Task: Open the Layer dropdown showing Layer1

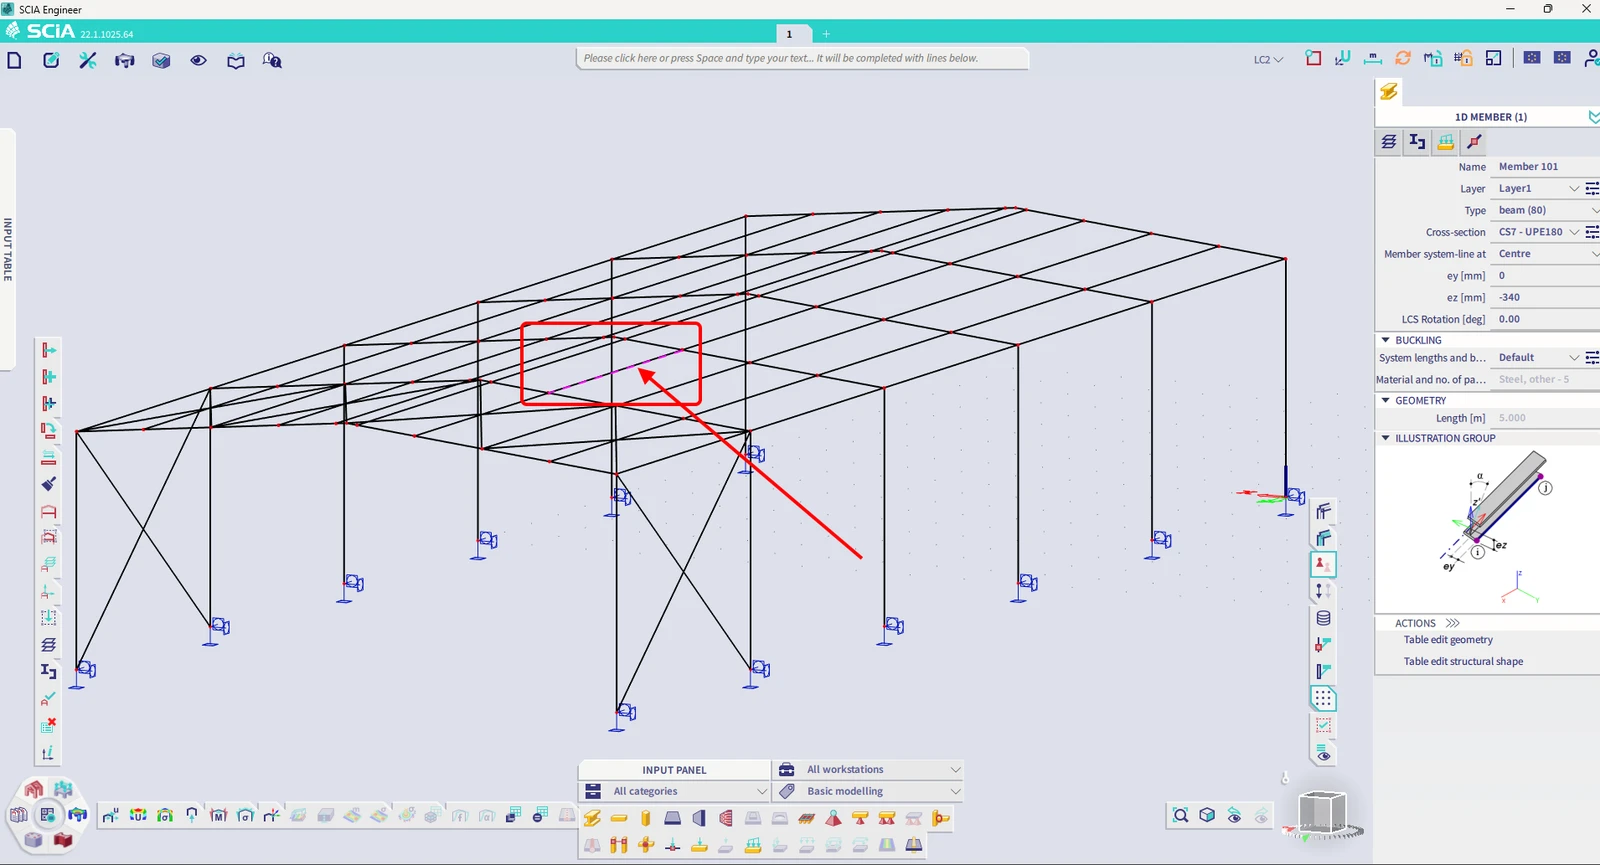Action: [x=1538, y=188]
